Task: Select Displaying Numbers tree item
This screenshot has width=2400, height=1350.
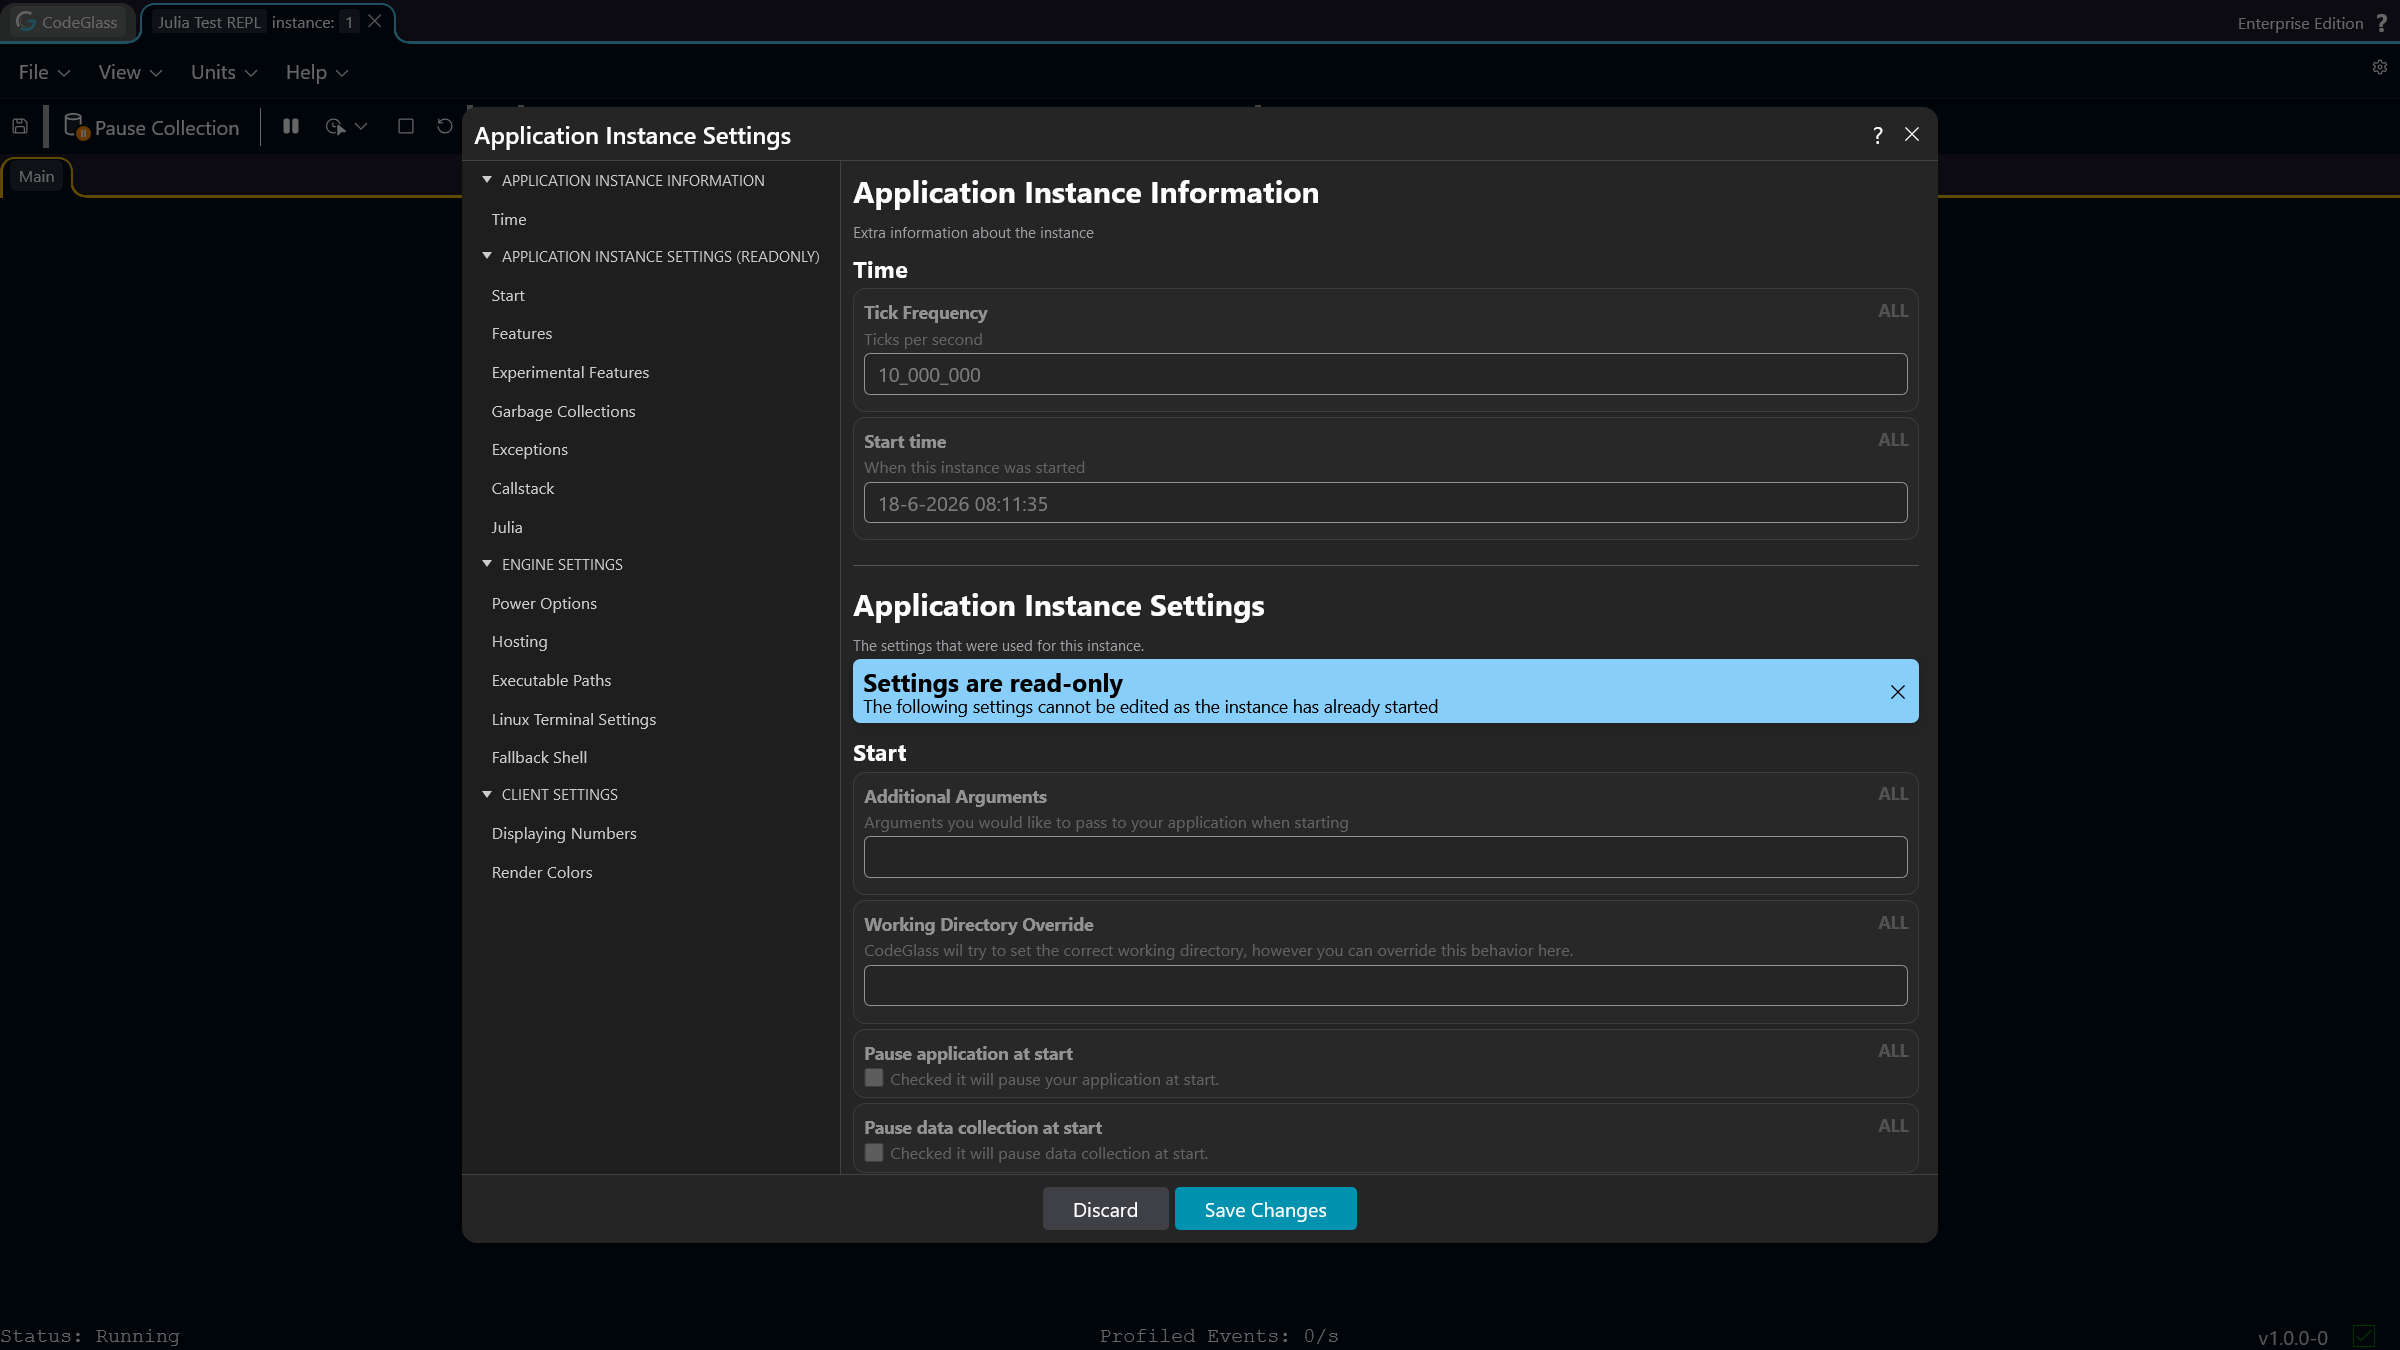Action: tap(563, 834)
